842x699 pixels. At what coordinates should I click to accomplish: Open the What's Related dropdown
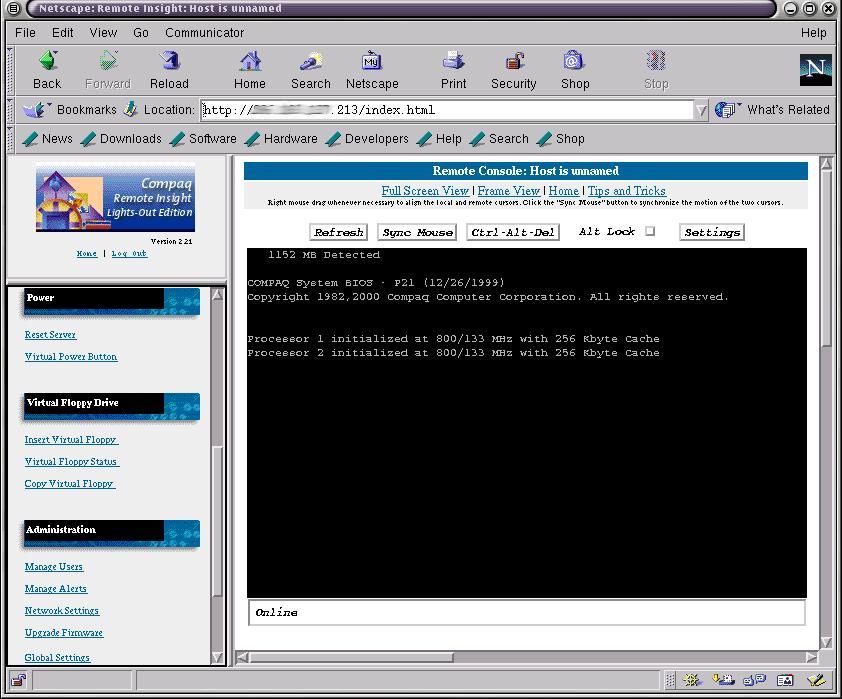coord(773,110)
